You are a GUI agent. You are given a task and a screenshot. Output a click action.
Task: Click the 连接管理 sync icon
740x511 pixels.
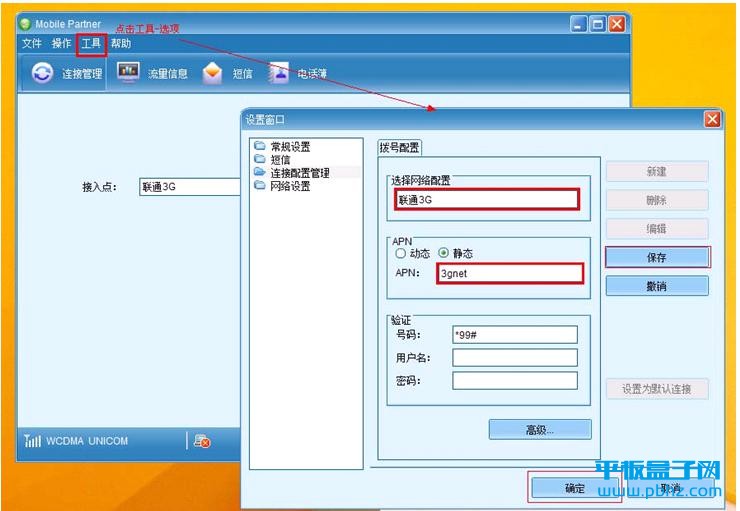pos(42,73)
